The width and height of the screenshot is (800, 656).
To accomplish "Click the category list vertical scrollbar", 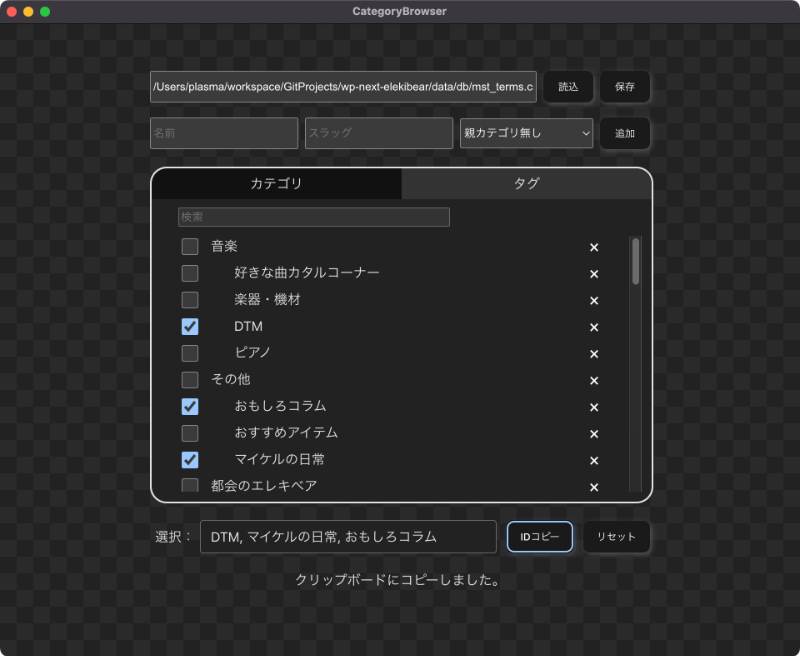I will click(x=636, y=262).
